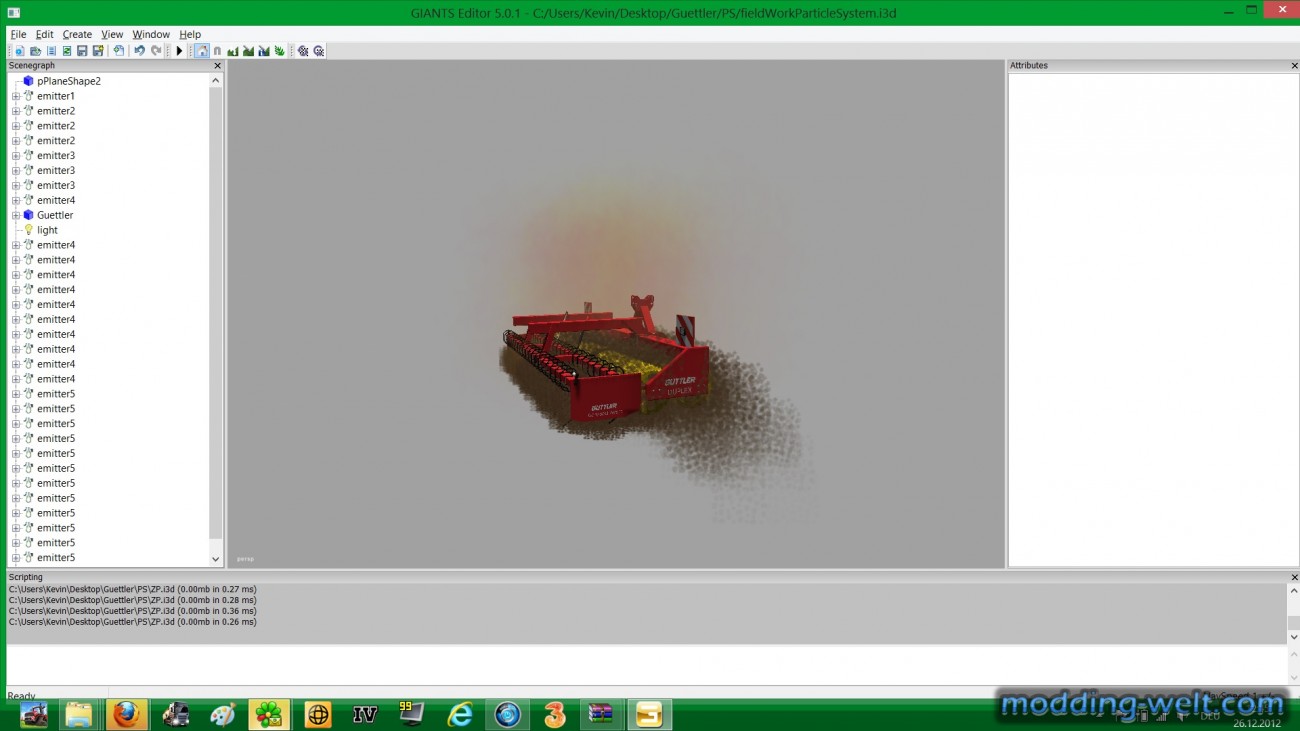Open the File menu
Screen dimensions: 1300x731
point(18,34)
